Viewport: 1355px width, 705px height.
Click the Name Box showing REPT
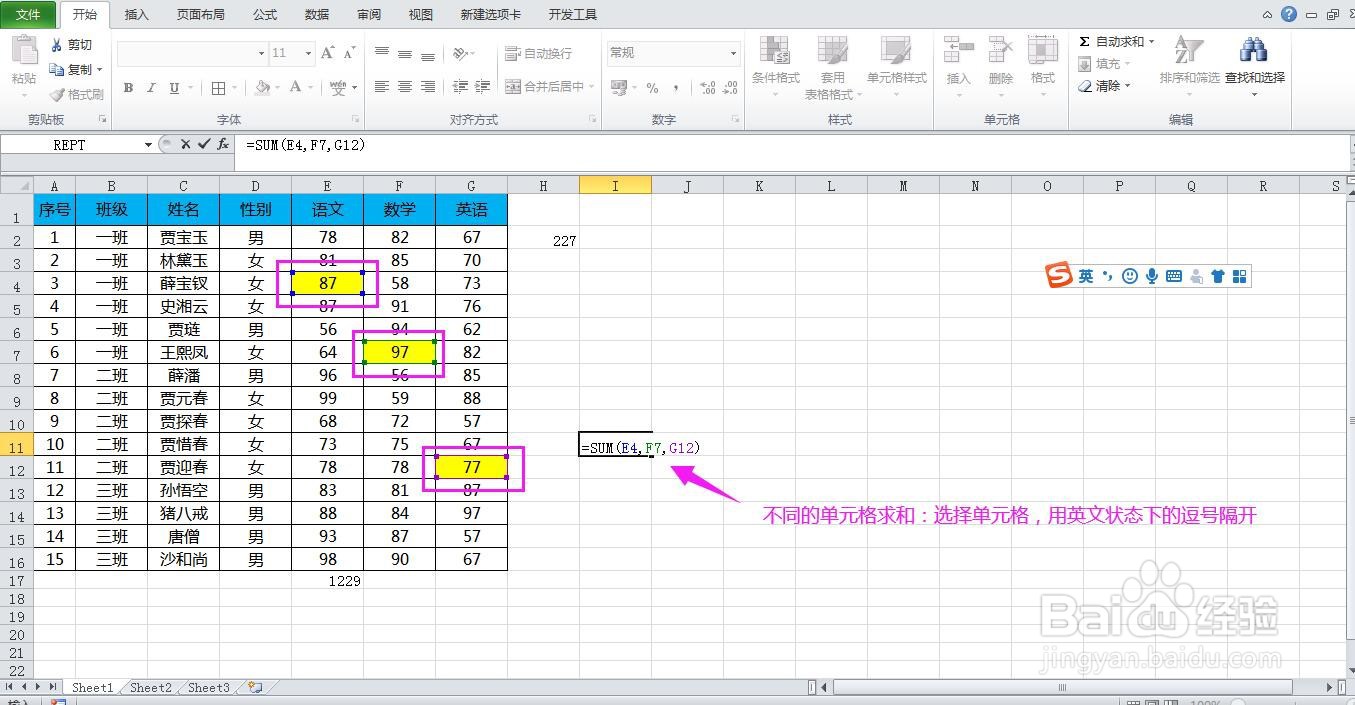pyautogui.click(x=70, y=145)
